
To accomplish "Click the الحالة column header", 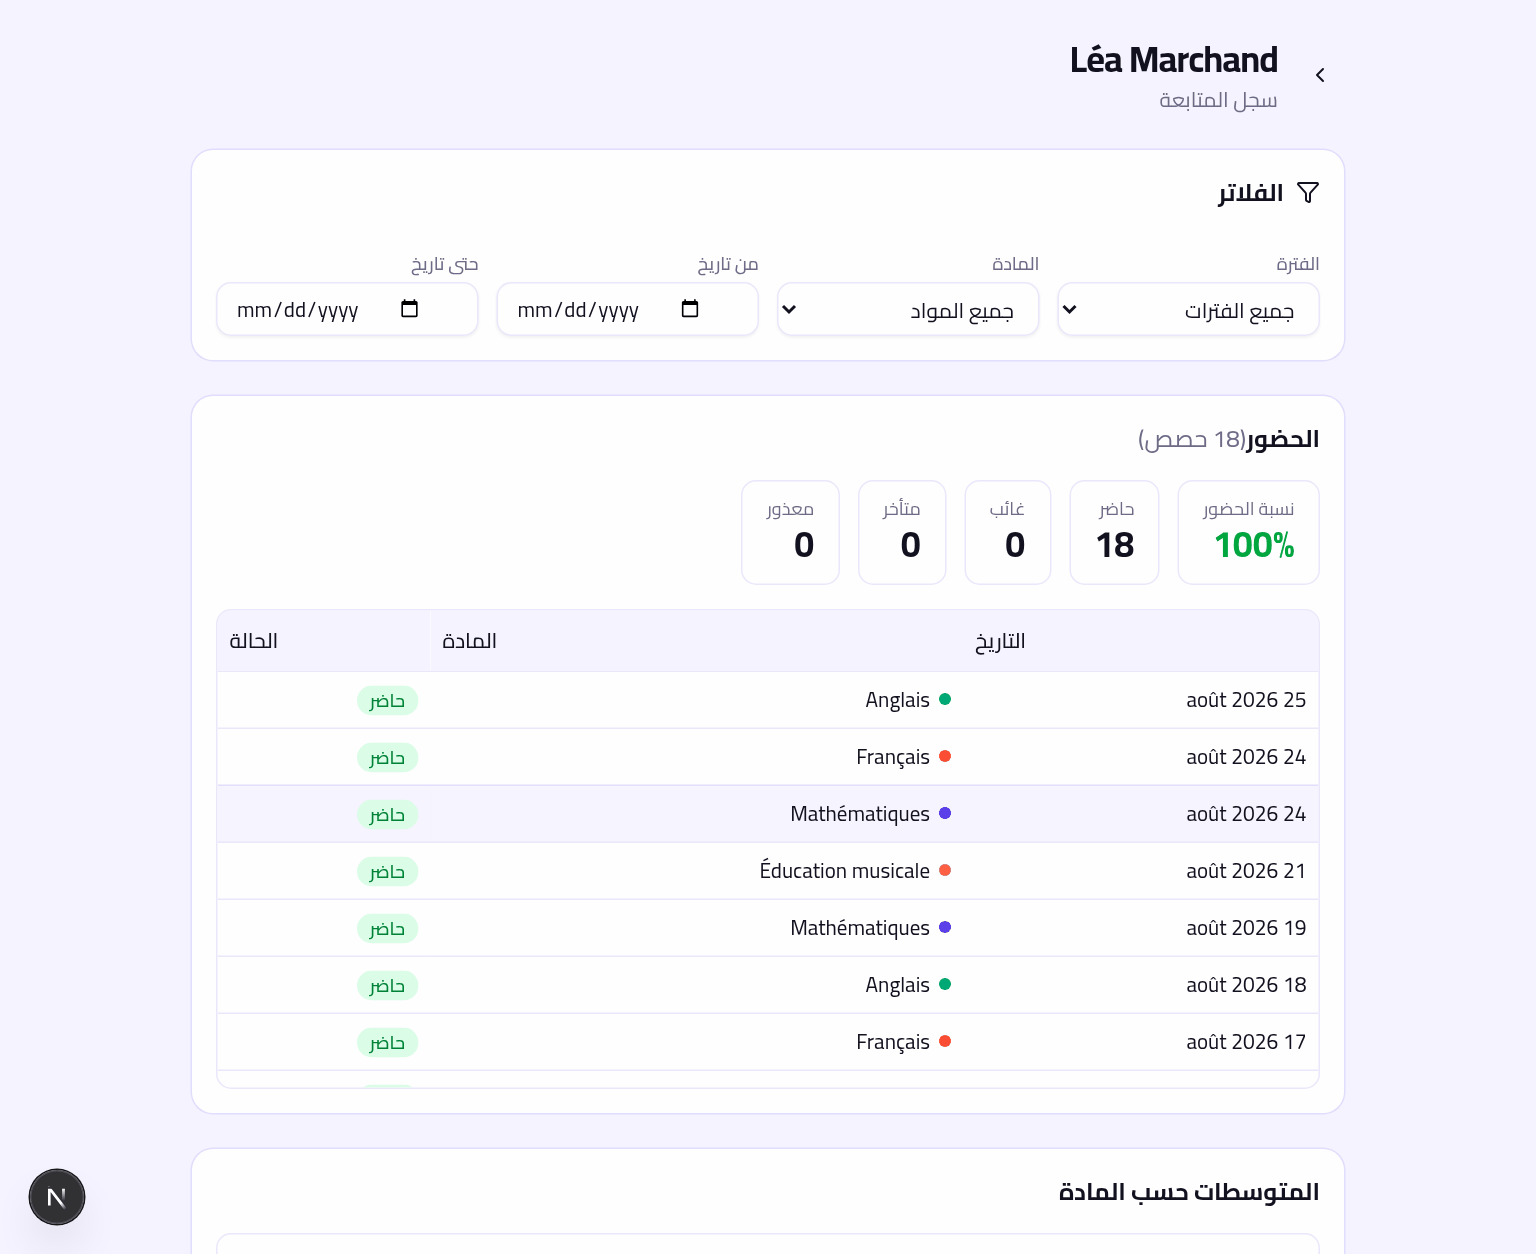I will point(253,641).
